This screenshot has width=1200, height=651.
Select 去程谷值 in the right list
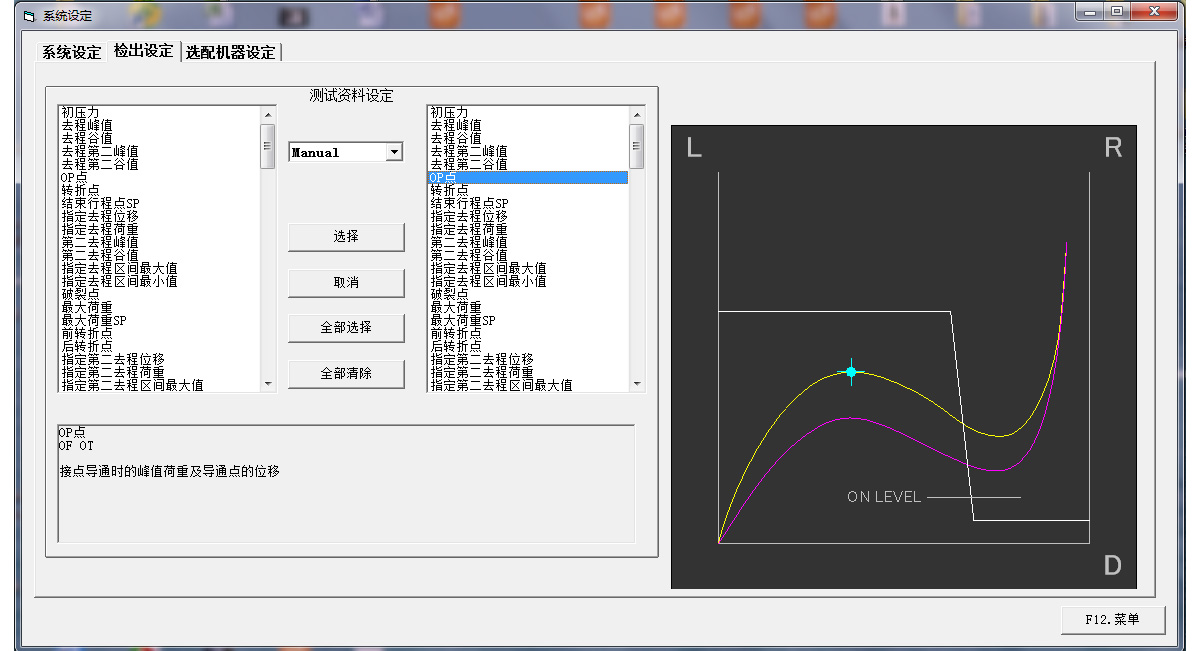point(528,138)
